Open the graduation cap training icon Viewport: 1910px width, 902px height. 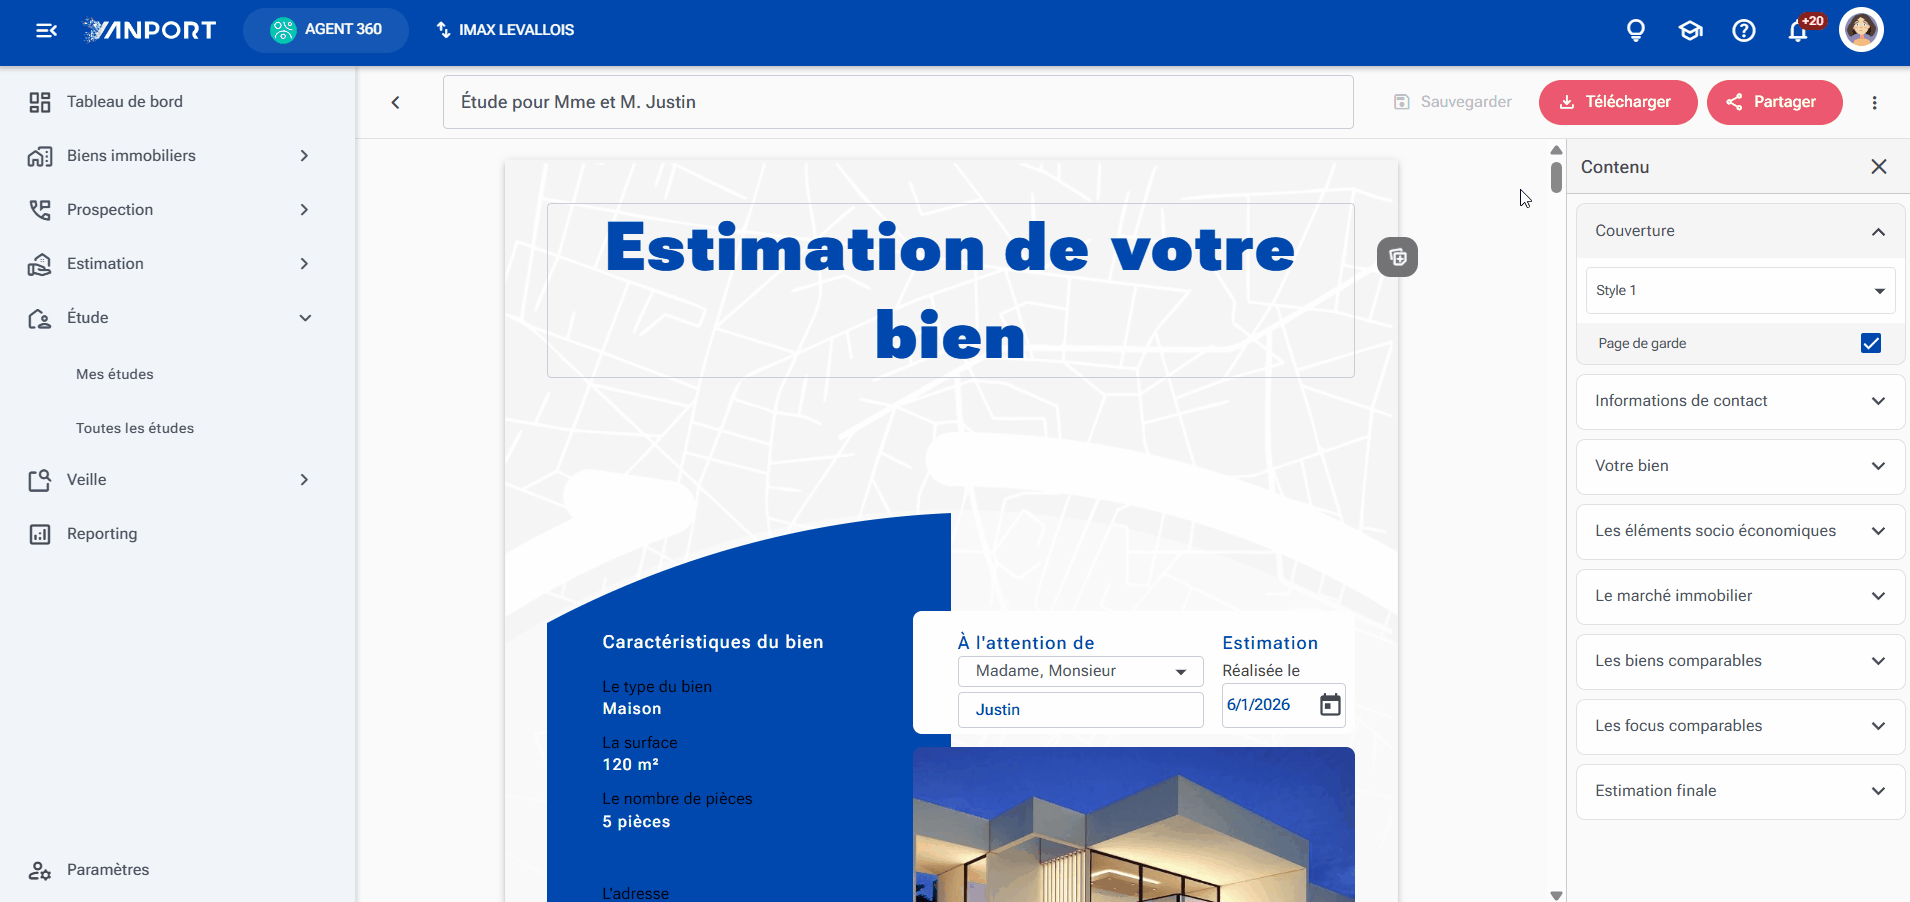[1690, 31]
